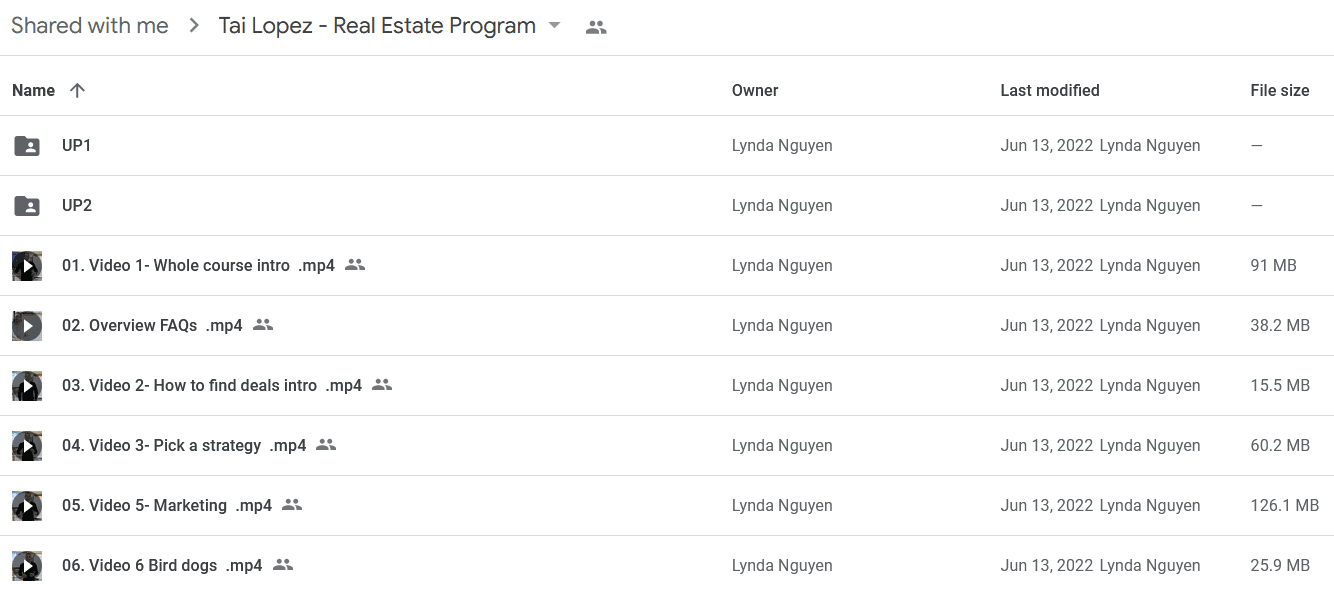Open the UP2 shared folder icon
This screenshot has width=1334, height=595.
pos(27,206)
